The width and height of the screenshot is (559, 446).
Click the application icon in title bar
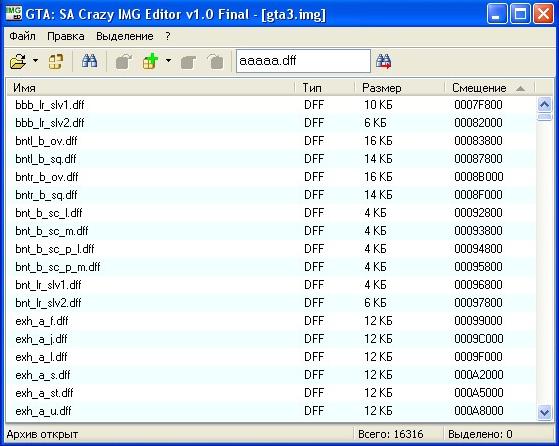point(14,14)
